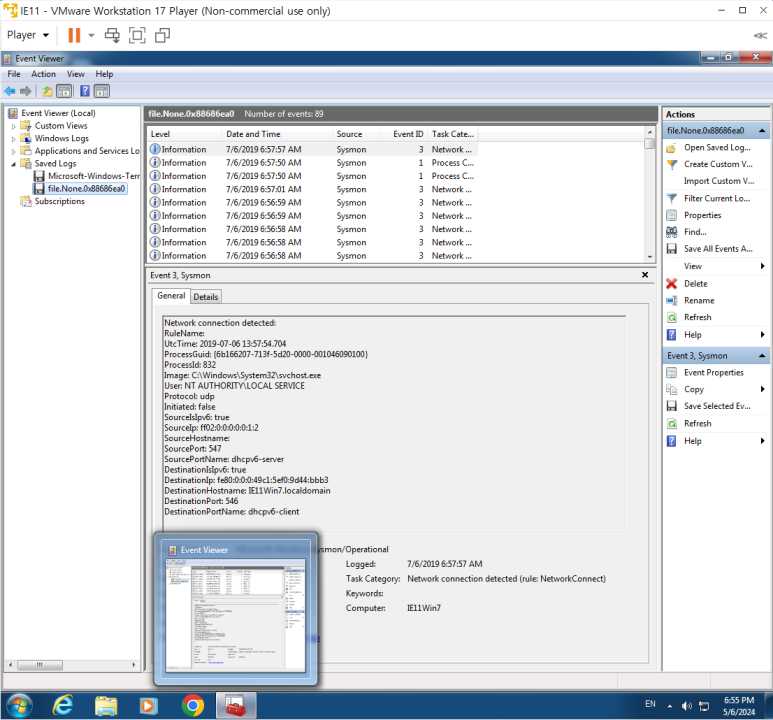Click the Up one level folder icon
Viewport: 773px width, 720px height.
[47, 91]
